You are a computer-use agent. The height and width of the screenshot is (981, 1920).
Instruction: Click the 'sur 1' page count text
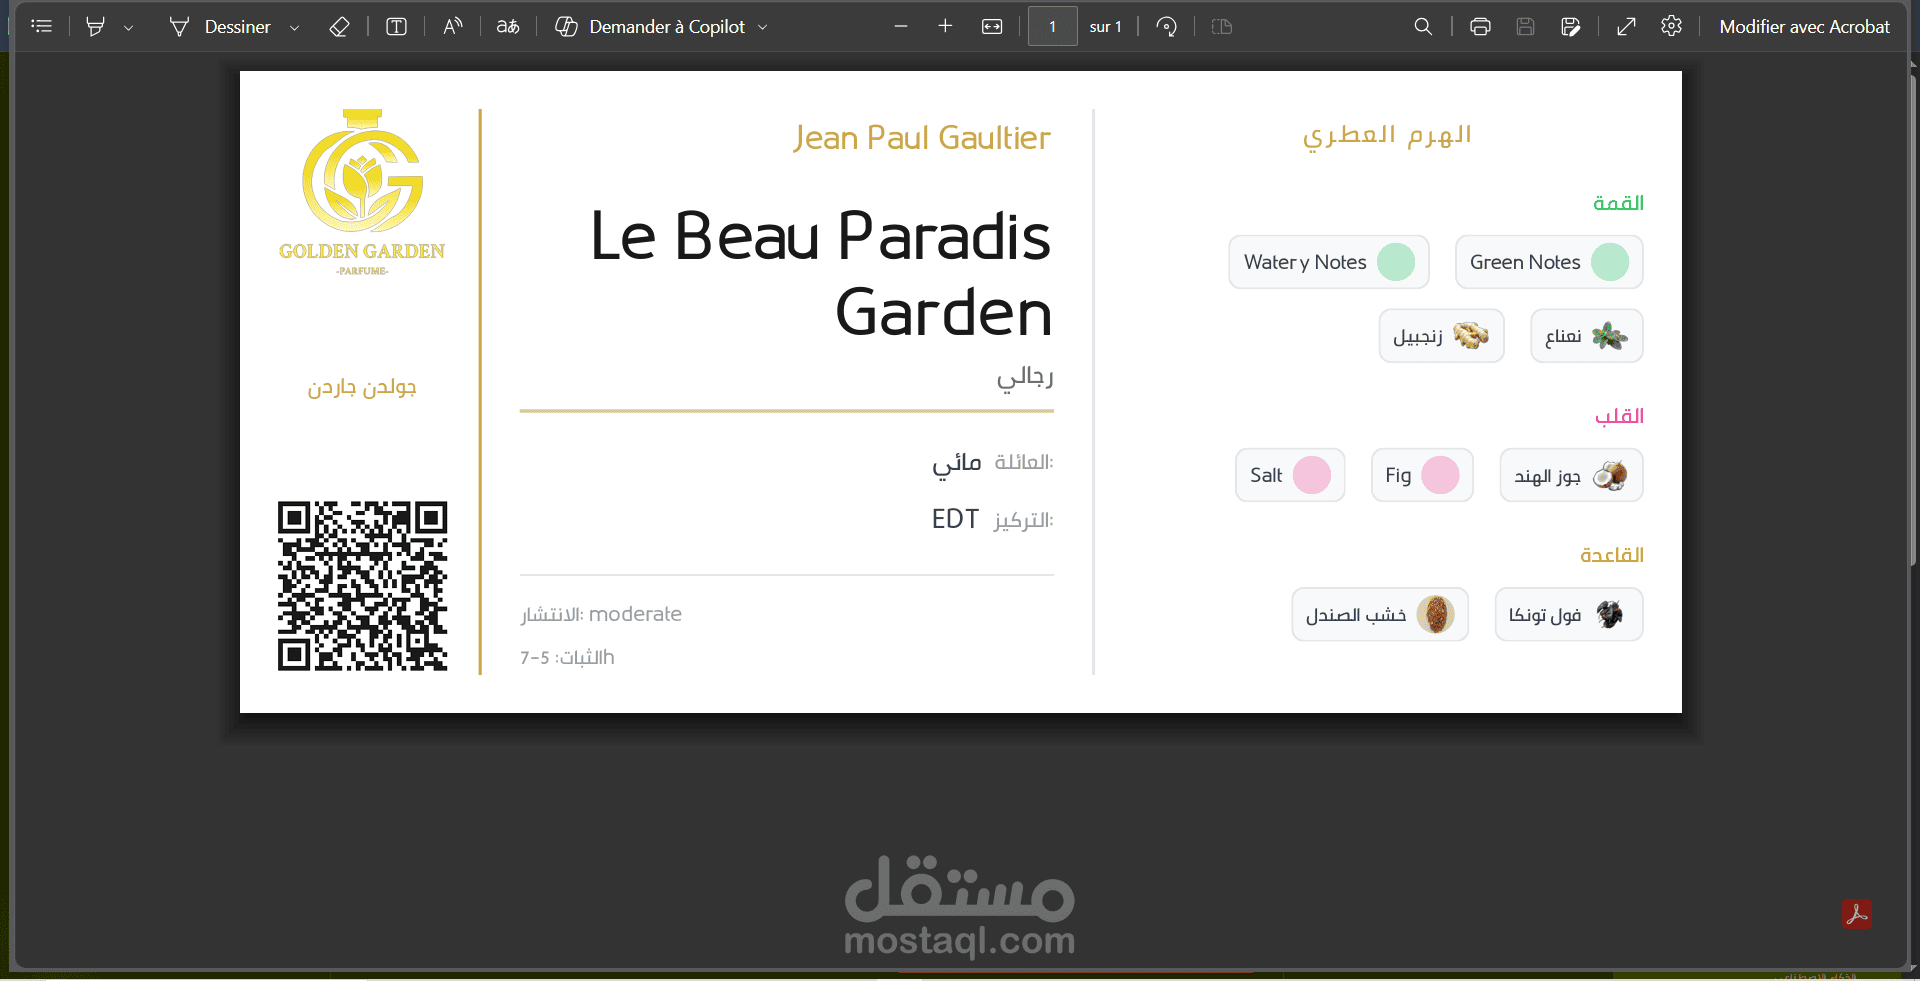(x=1105, y=27)
